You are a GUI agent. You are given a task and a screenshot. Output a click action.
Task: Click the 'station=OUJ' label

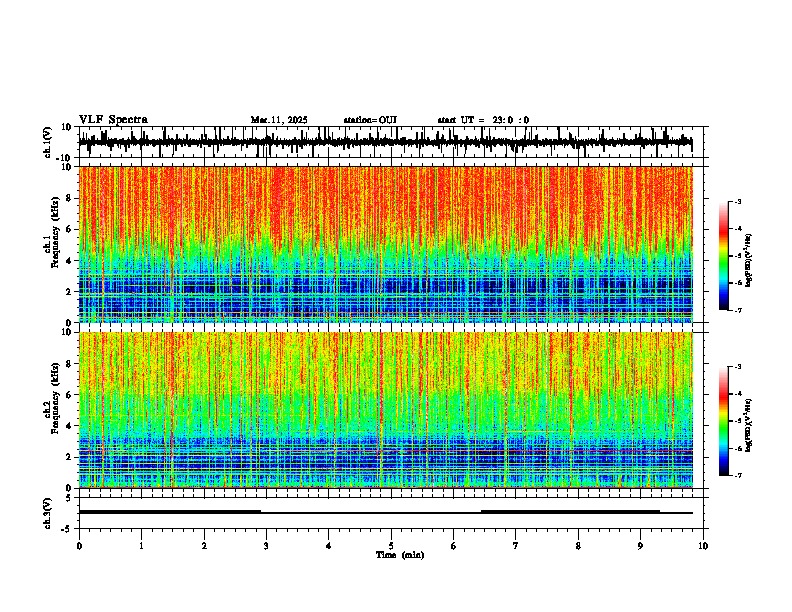370,120
